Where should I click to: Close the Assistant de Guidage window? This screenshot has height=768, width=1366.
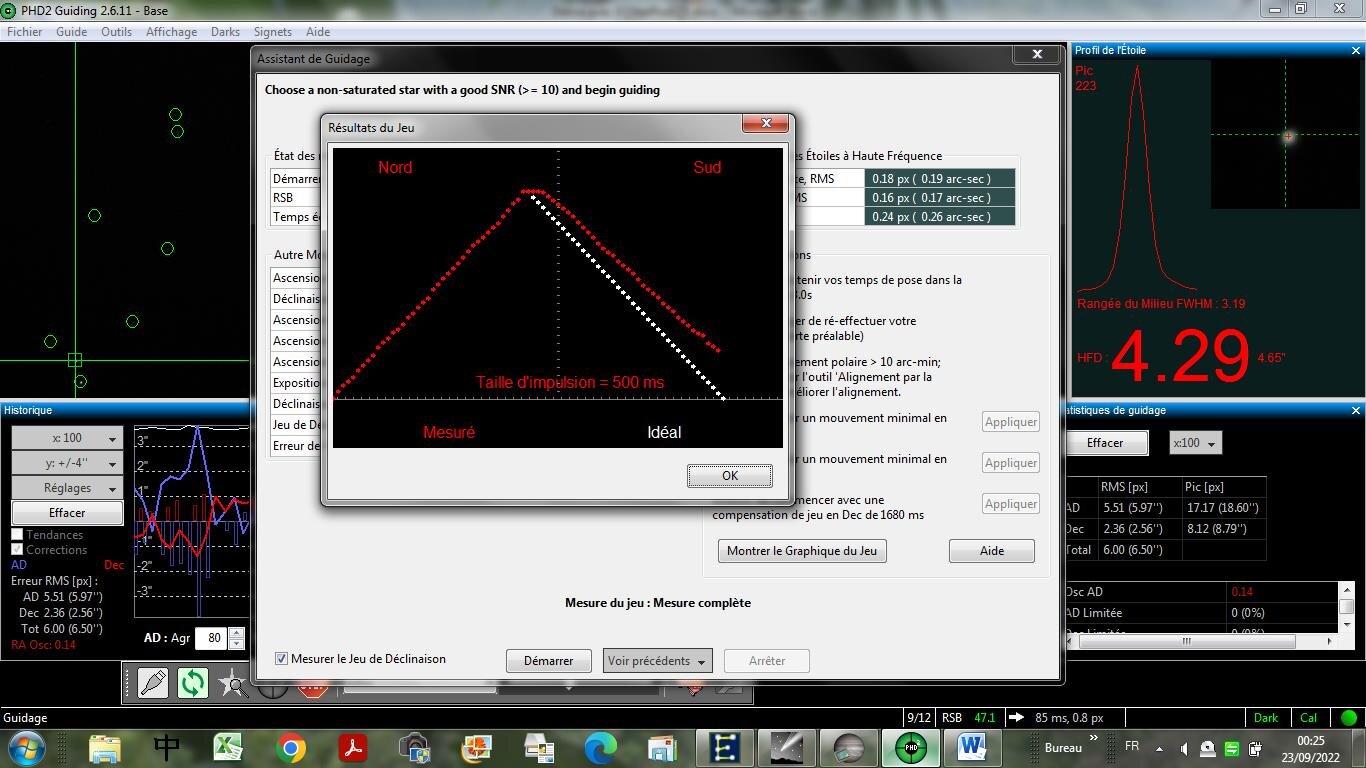point(1037,54)
